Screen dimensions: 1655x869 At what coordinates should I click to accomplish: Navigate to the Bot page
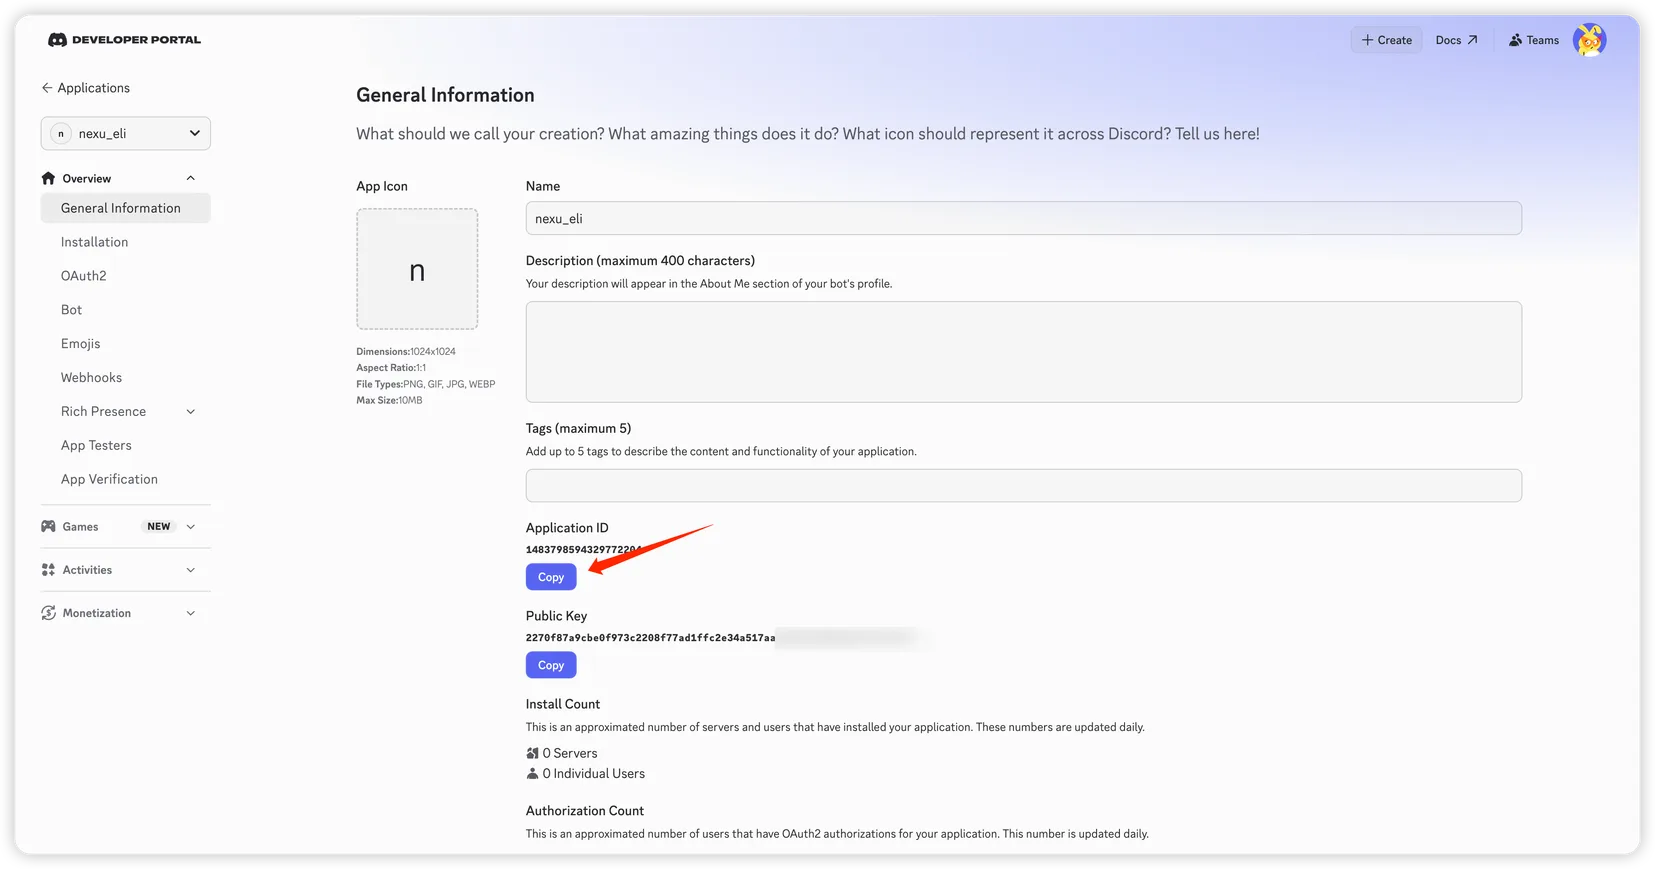coord(71,310)
